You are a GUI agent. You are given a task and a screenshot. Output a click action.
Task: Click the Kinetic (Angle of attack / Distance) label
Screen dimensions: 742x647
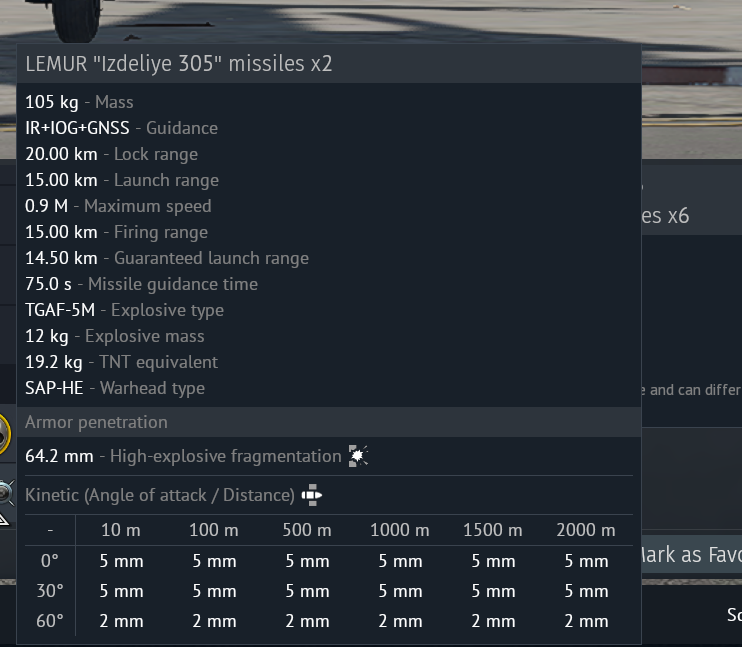click(160, 495)
